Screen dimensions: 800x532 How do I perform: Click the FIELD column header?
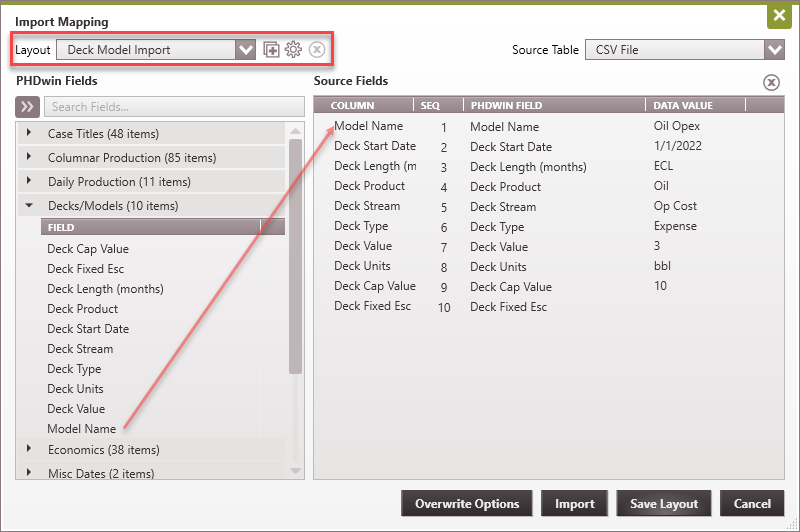click(151, 227)
